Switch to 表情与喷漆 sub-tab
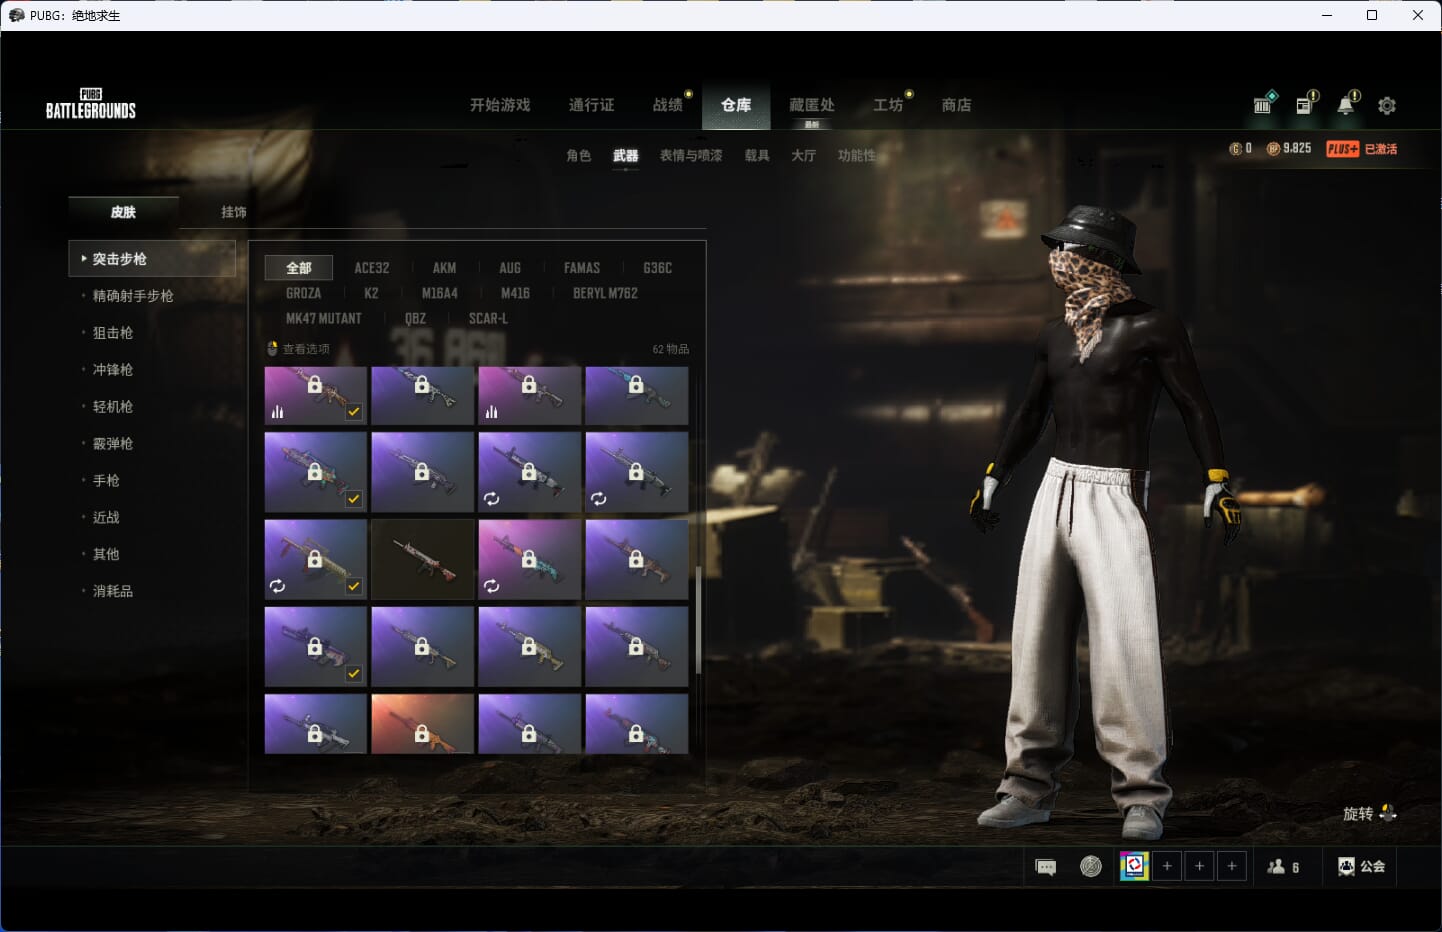Image resolution: width=1442 pixels, height=932 pixels. (691, 156)
